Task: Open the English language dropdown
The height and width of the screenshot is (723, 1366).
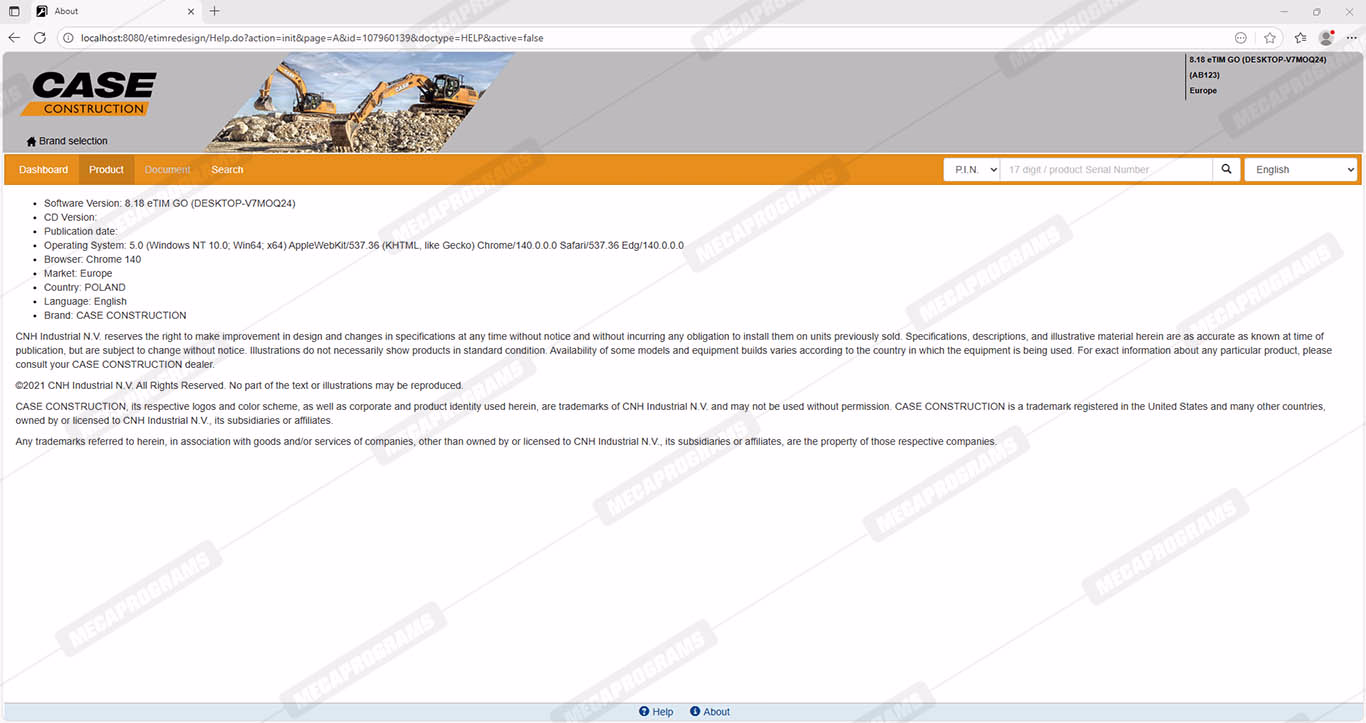Action: (x=1300, y=170)
